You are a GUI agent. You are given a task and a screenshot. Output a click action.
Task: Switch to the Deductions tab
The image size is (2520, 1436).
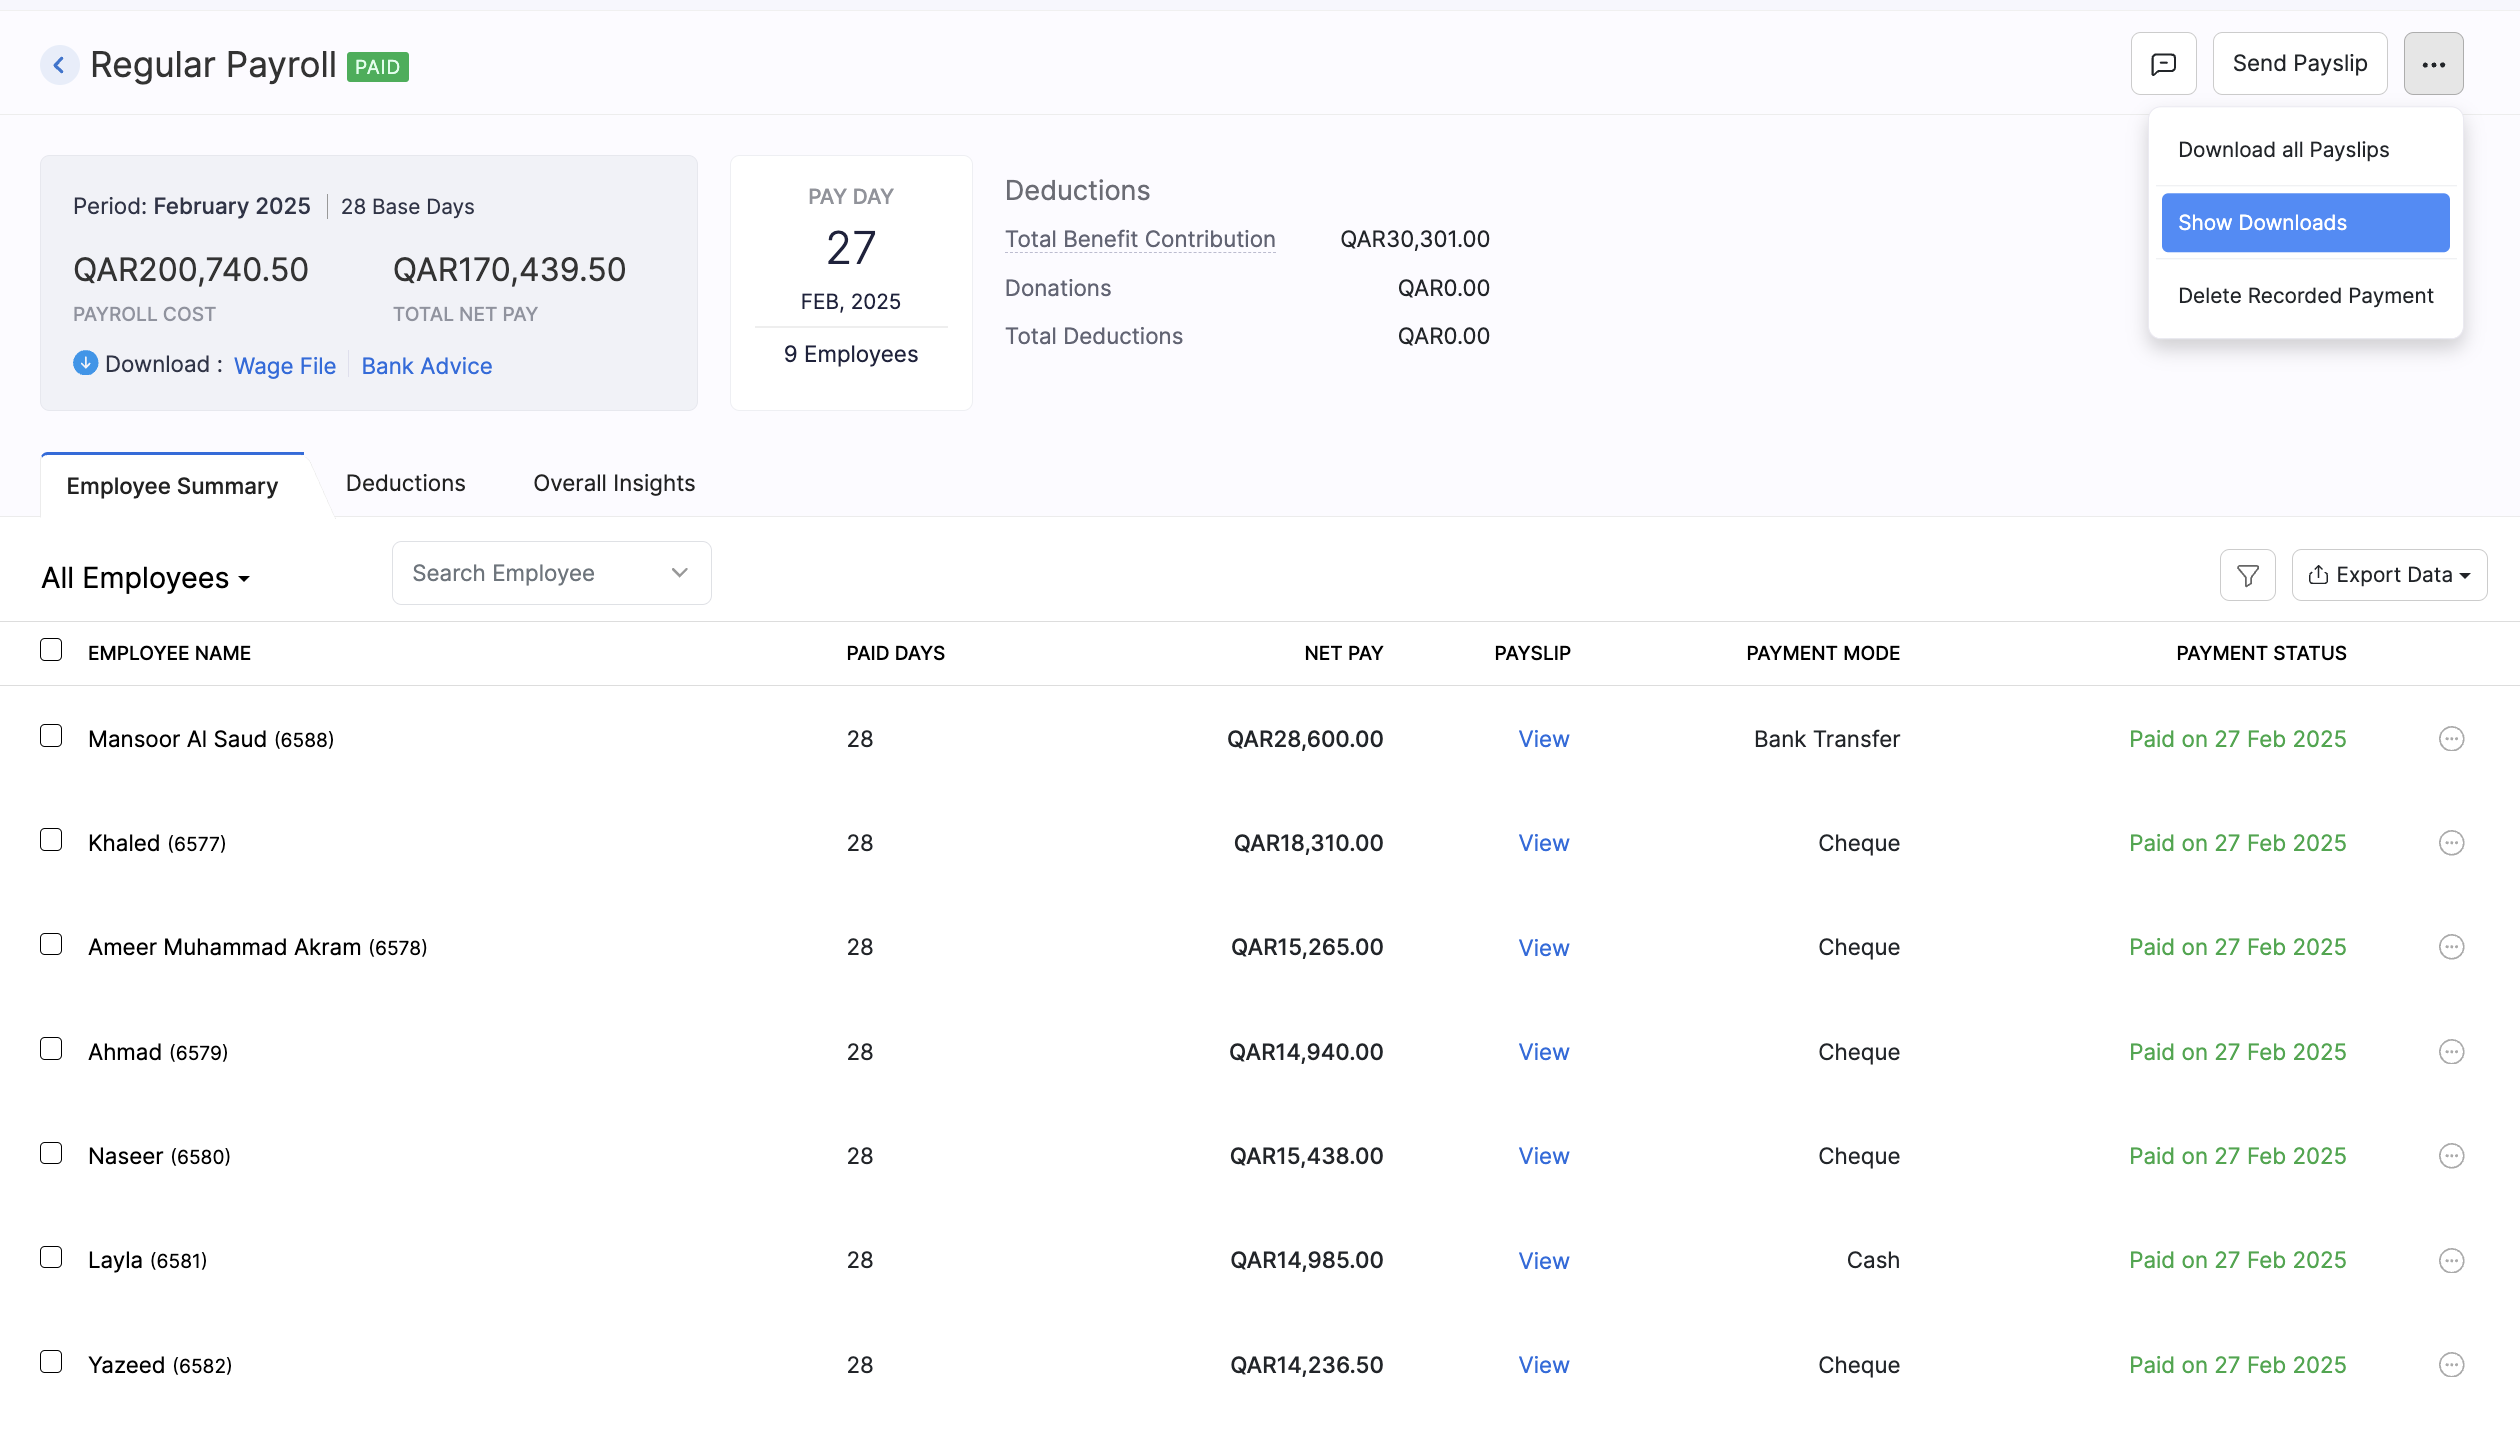pos(405,483)
